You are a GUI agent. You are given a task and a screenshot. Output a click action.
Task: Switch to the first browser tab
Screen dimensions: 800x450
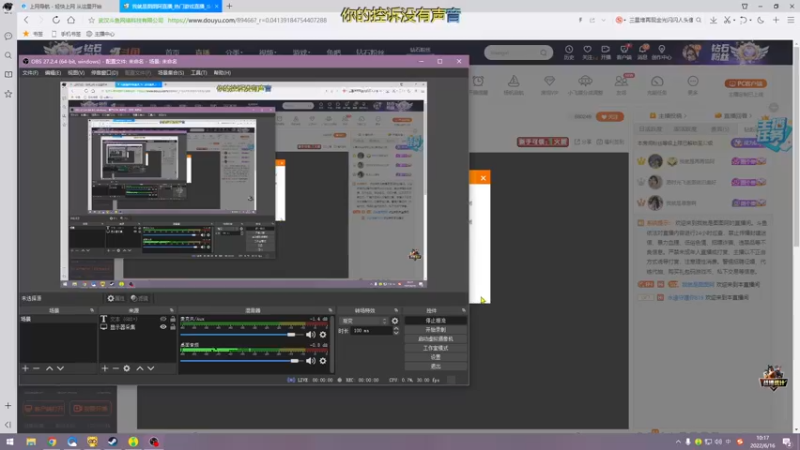coord(65,6)
